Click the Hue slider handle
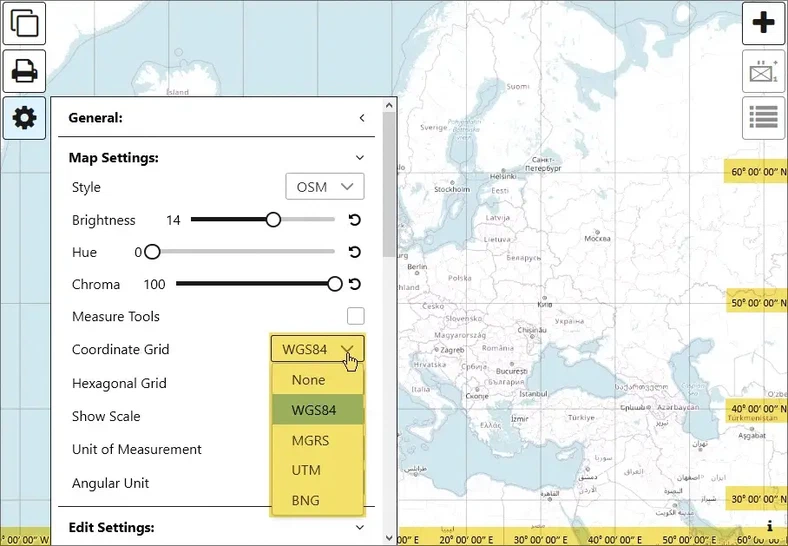 (x=152, y=251)
